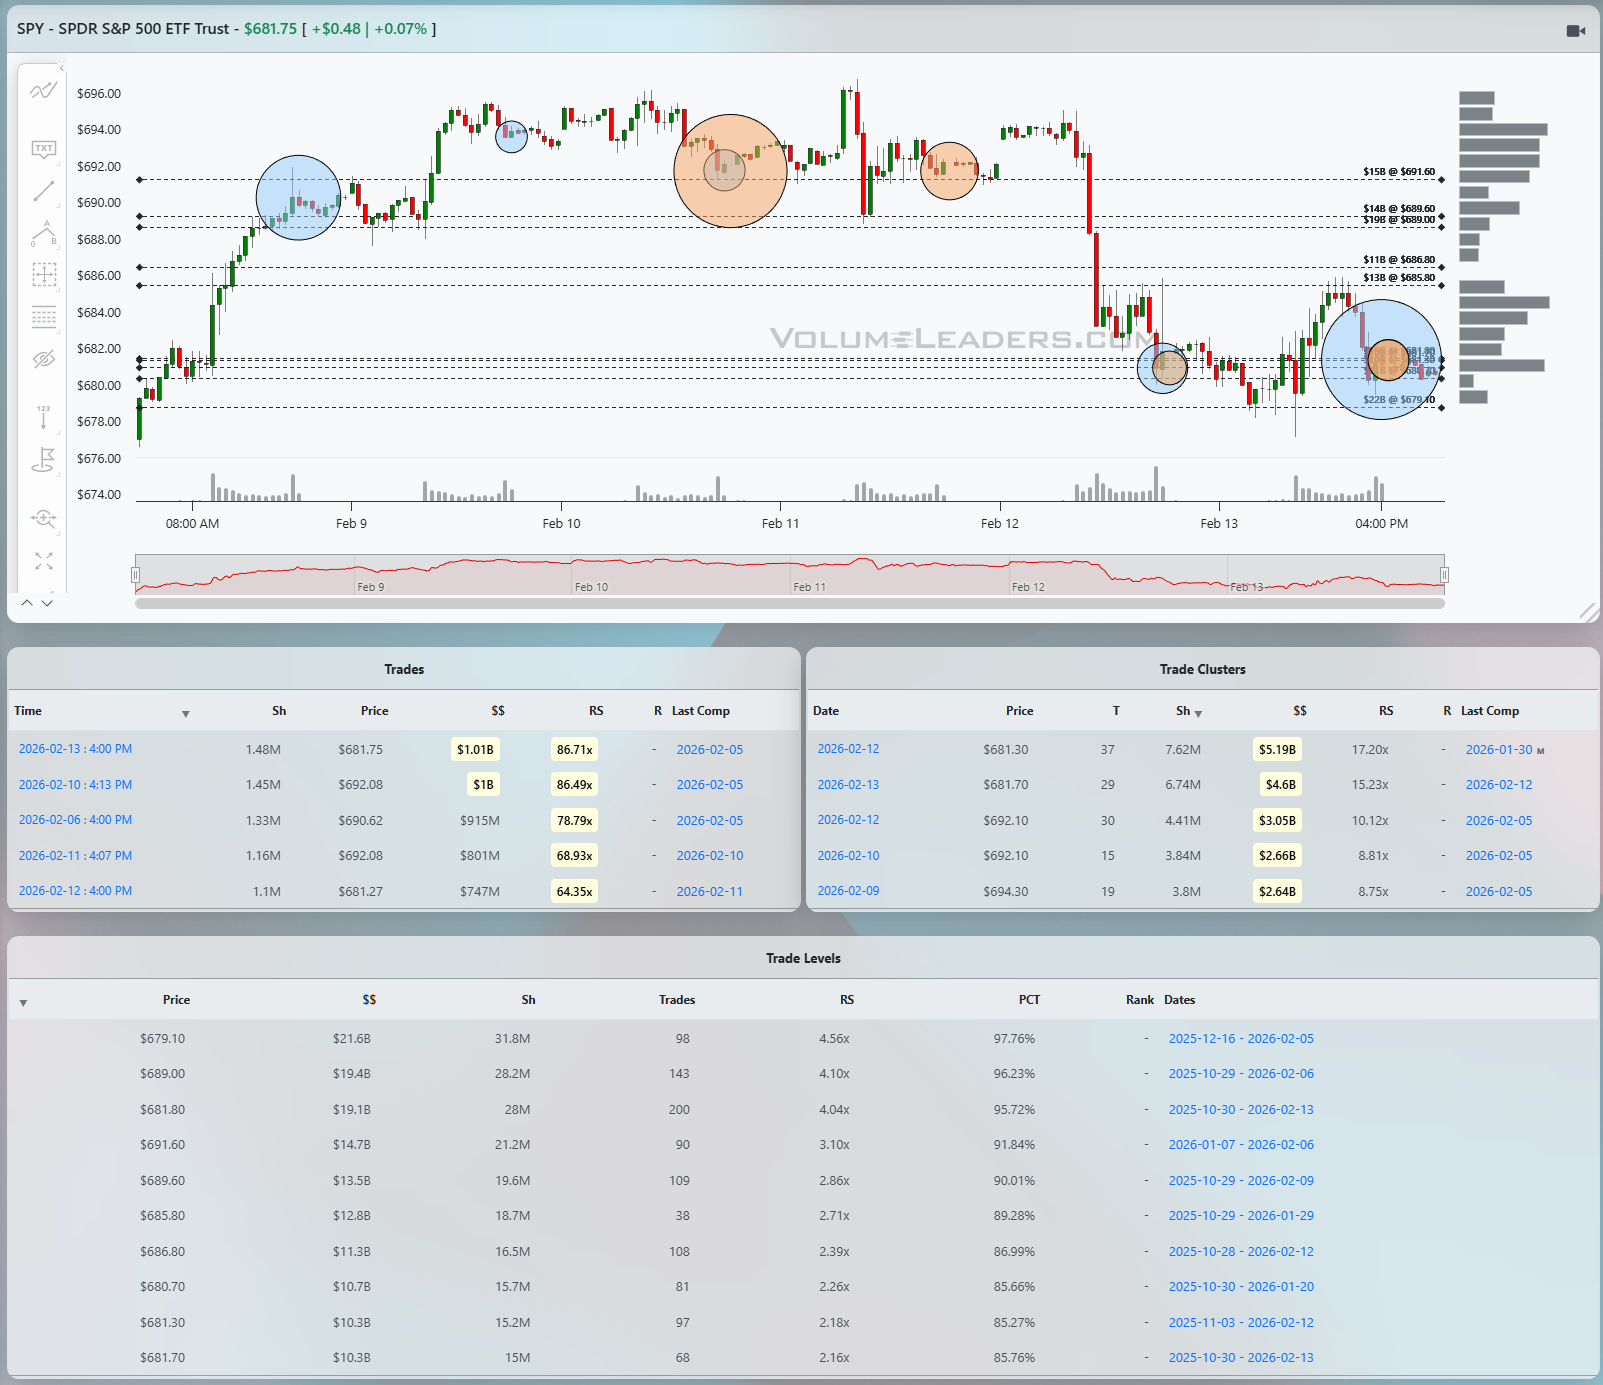Select the TXT text annotation tool

pos(43,149)
